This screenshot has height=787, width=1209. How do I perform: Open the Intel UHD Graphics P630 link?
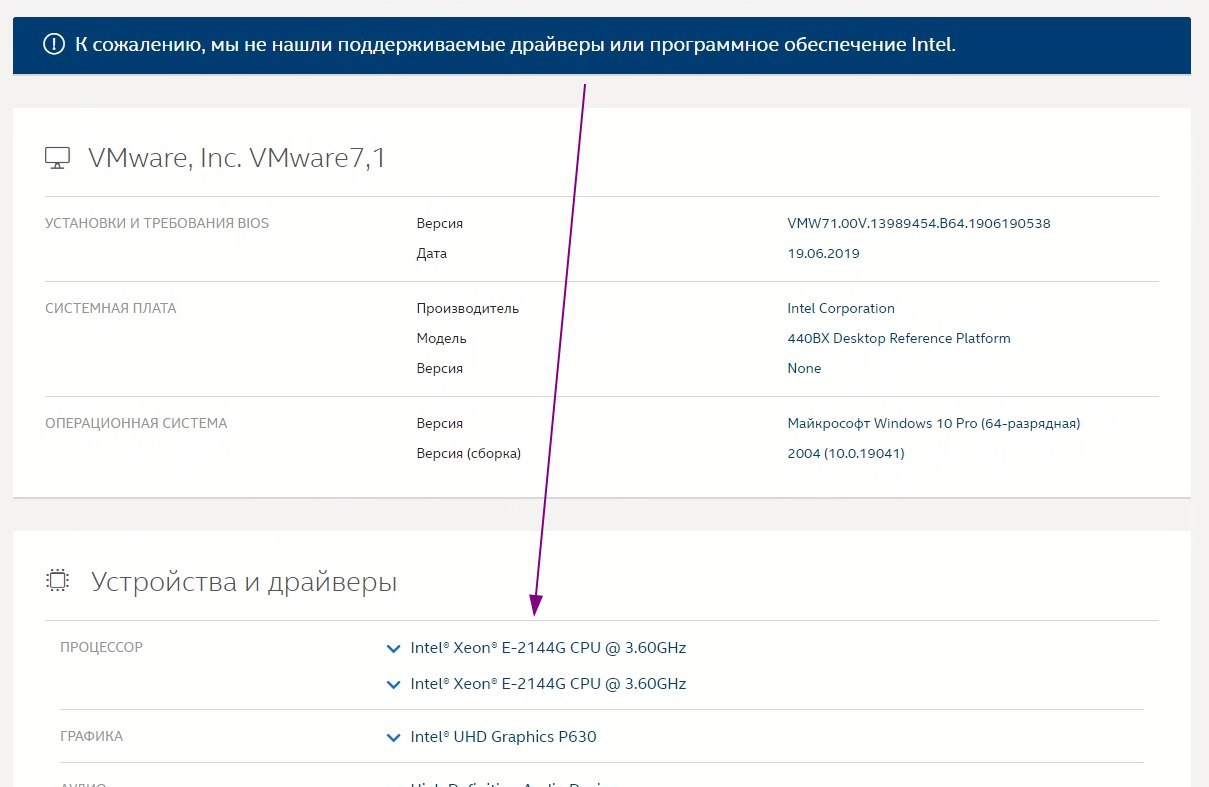click(x=503, y=737)
